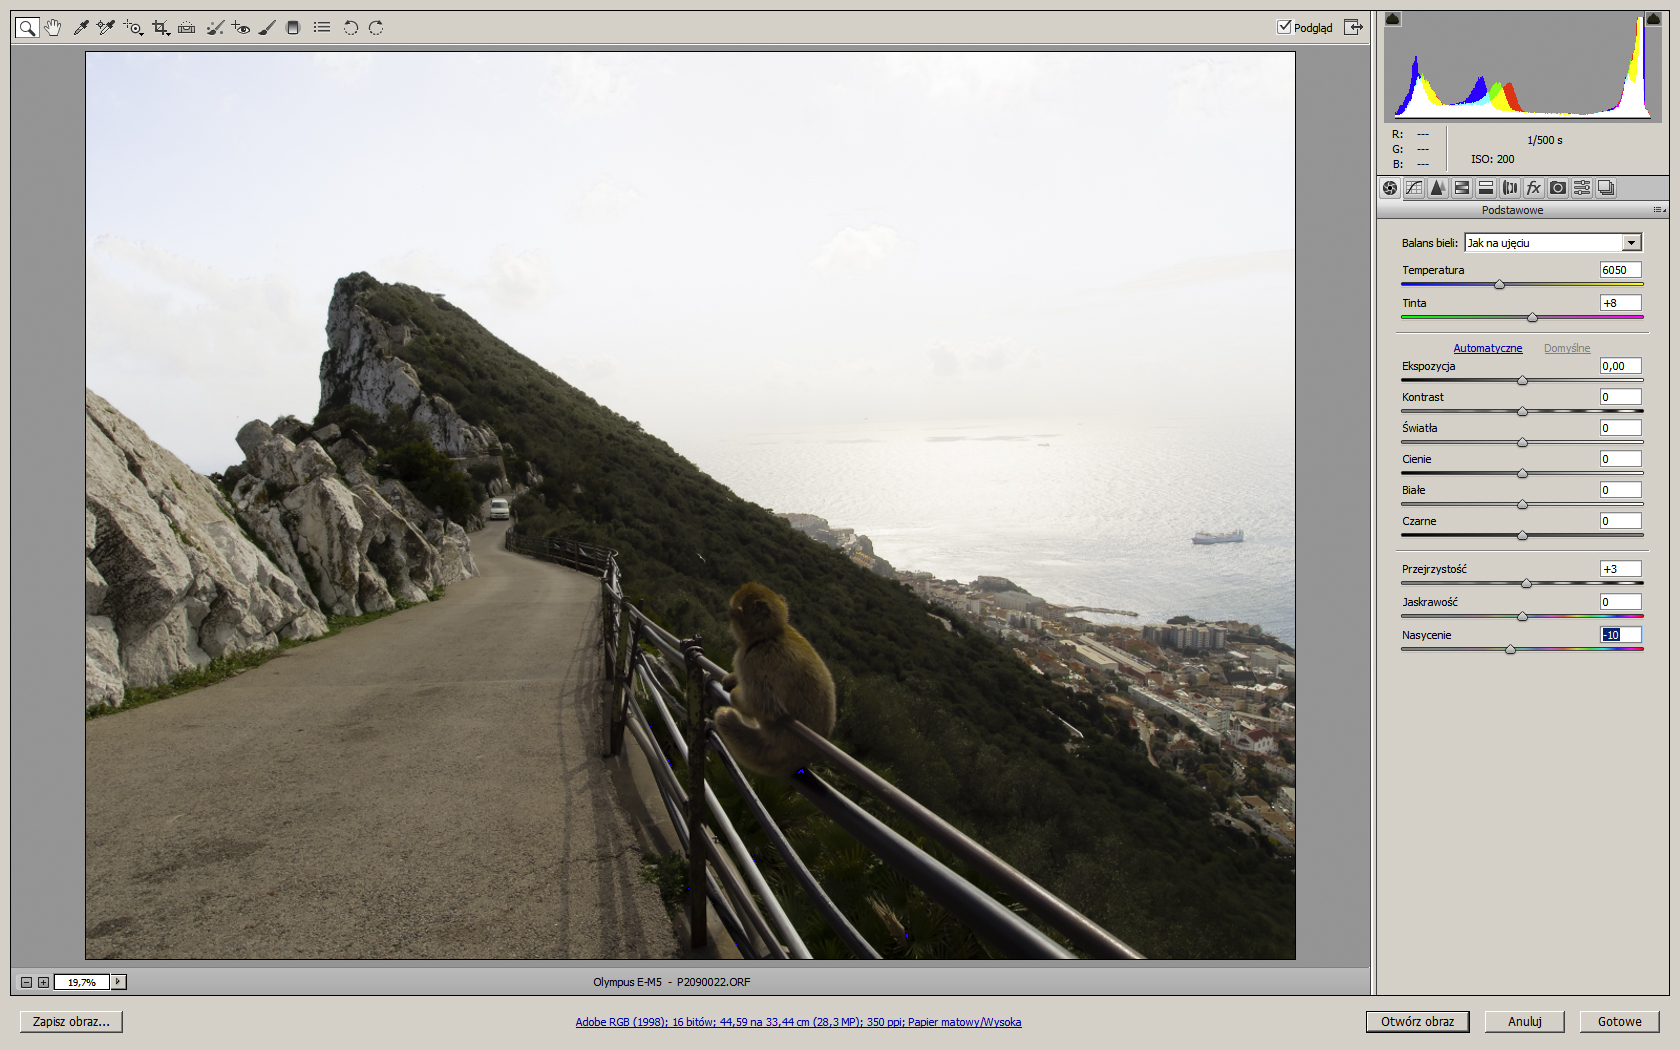Image resolution: width=1680 pixels, height=1050 pixels.
Task: Expand the Podstawowe panel options menu
Action: [1659, 210]
